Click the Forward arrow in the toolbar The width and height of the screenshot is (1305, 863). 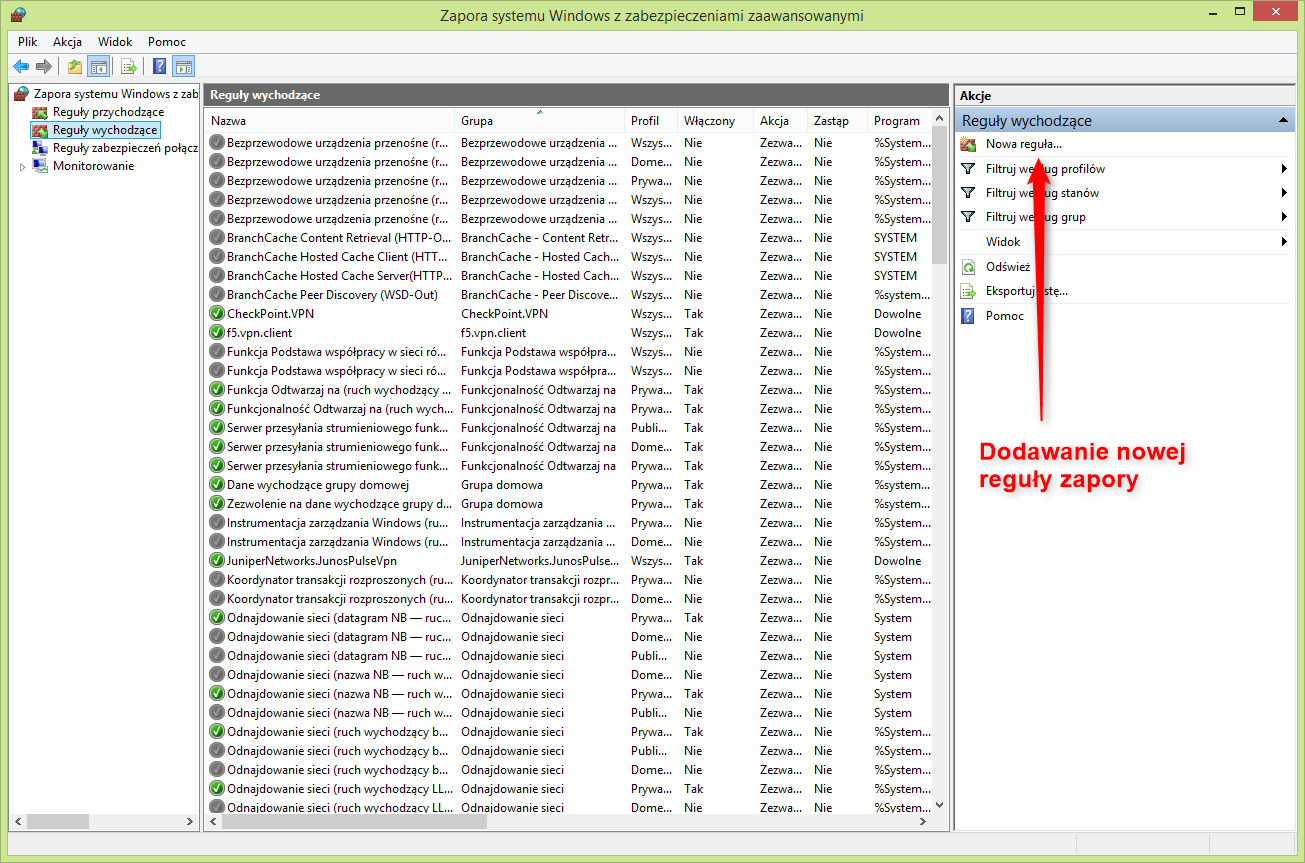(x=43, y=67)
